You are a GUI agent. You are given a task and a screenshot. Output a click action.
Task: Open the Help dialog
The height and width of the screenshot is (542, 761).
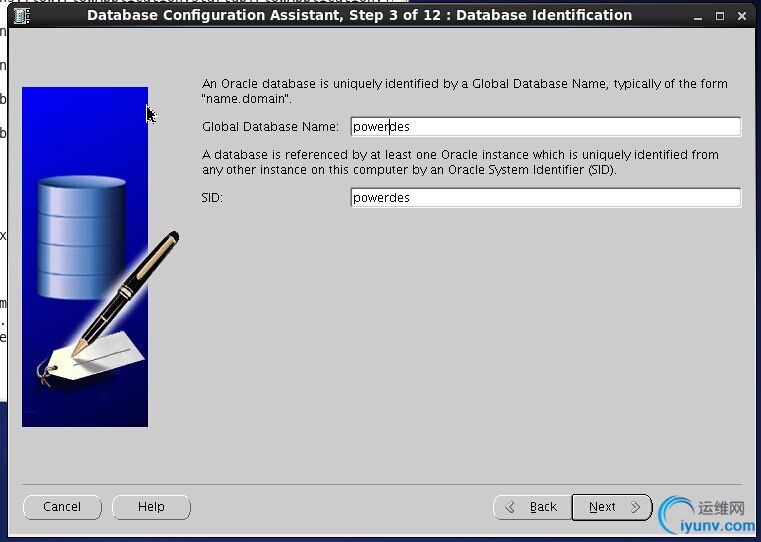pos(151,507)
